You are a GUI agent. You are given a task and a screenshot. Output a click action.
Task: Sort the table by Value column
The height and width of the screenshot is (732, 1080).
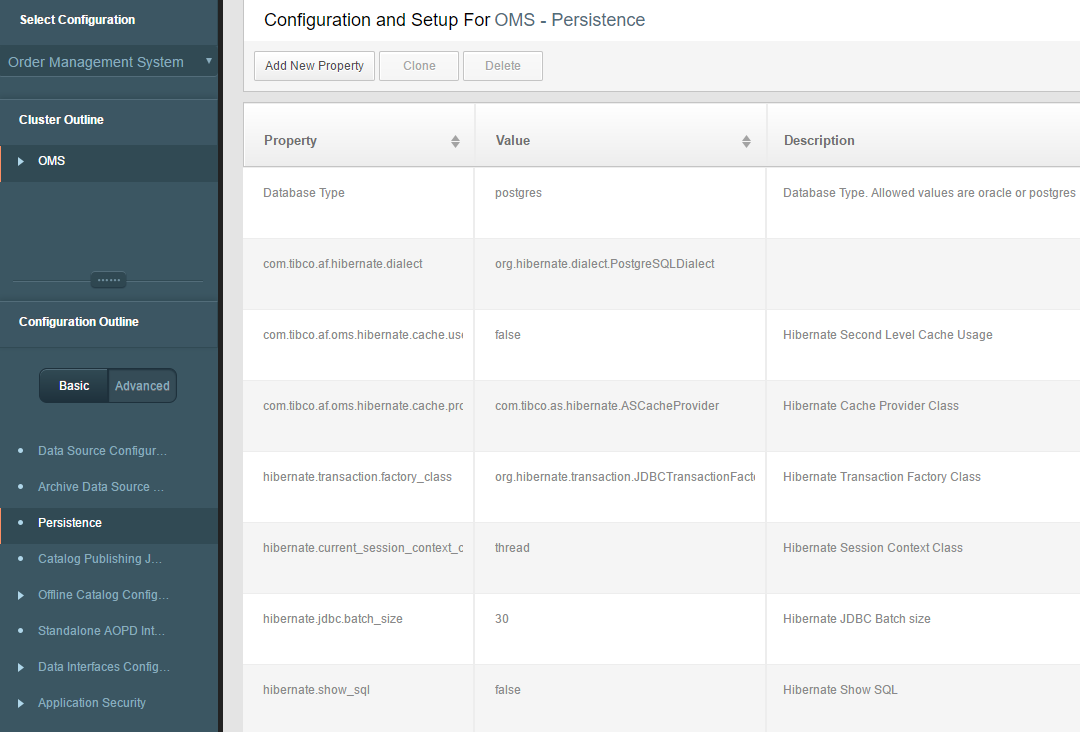[746, 141]
